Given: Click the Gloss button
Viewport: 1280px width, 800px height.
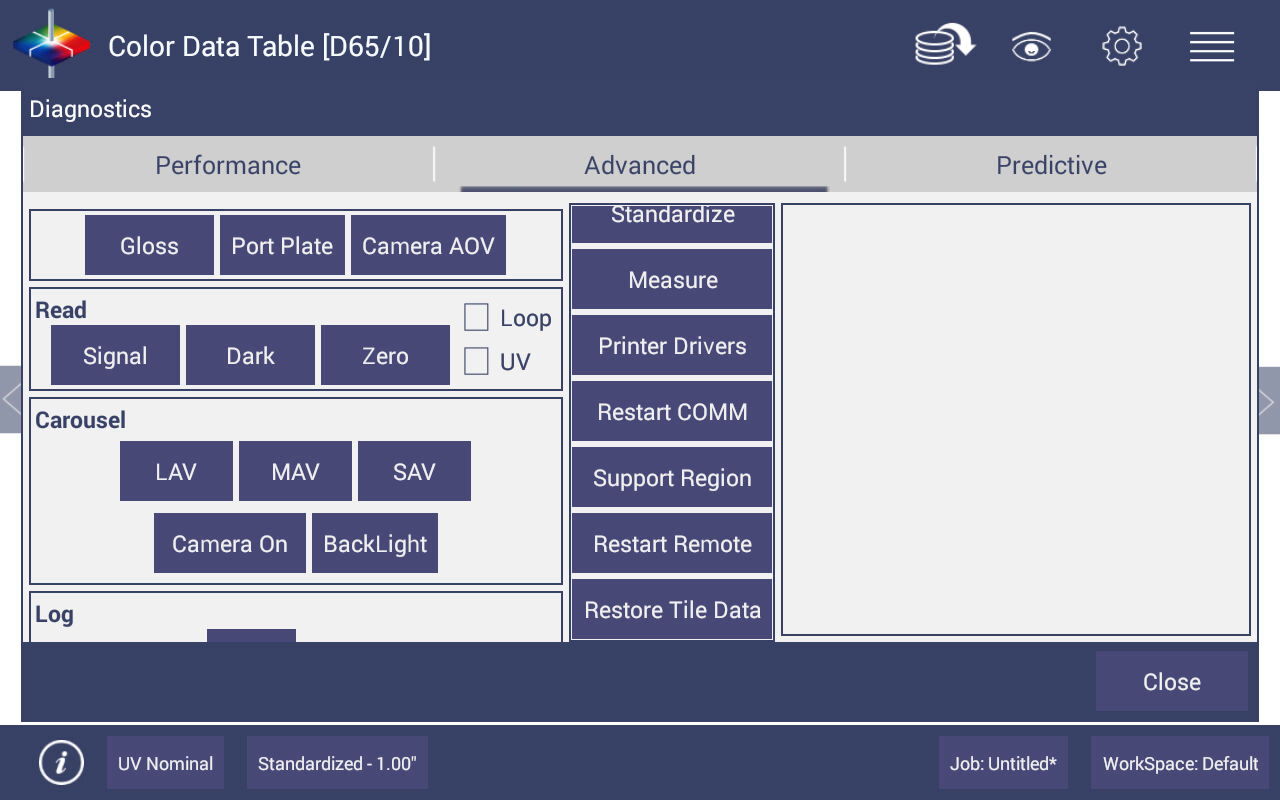Looking at the screenshot, I should click(149, 245).
